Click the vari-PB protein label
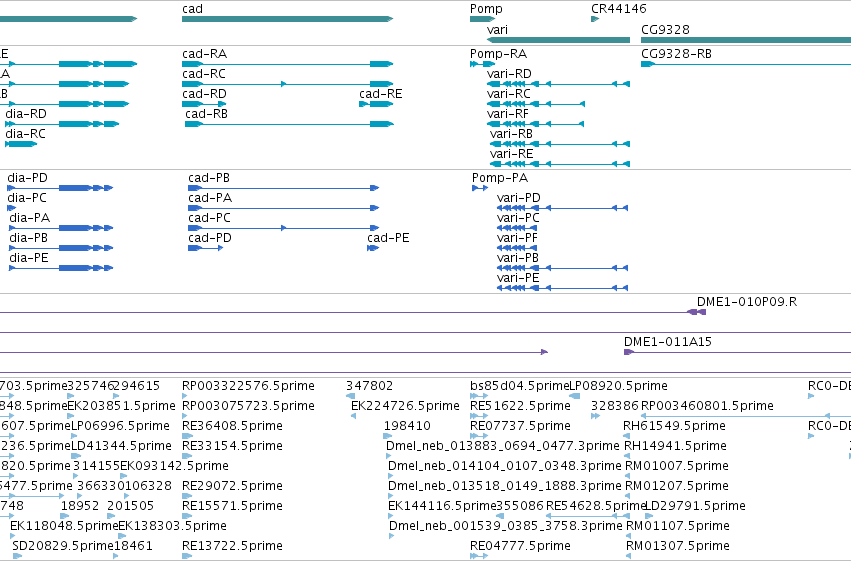 click(x=518, y=258)
